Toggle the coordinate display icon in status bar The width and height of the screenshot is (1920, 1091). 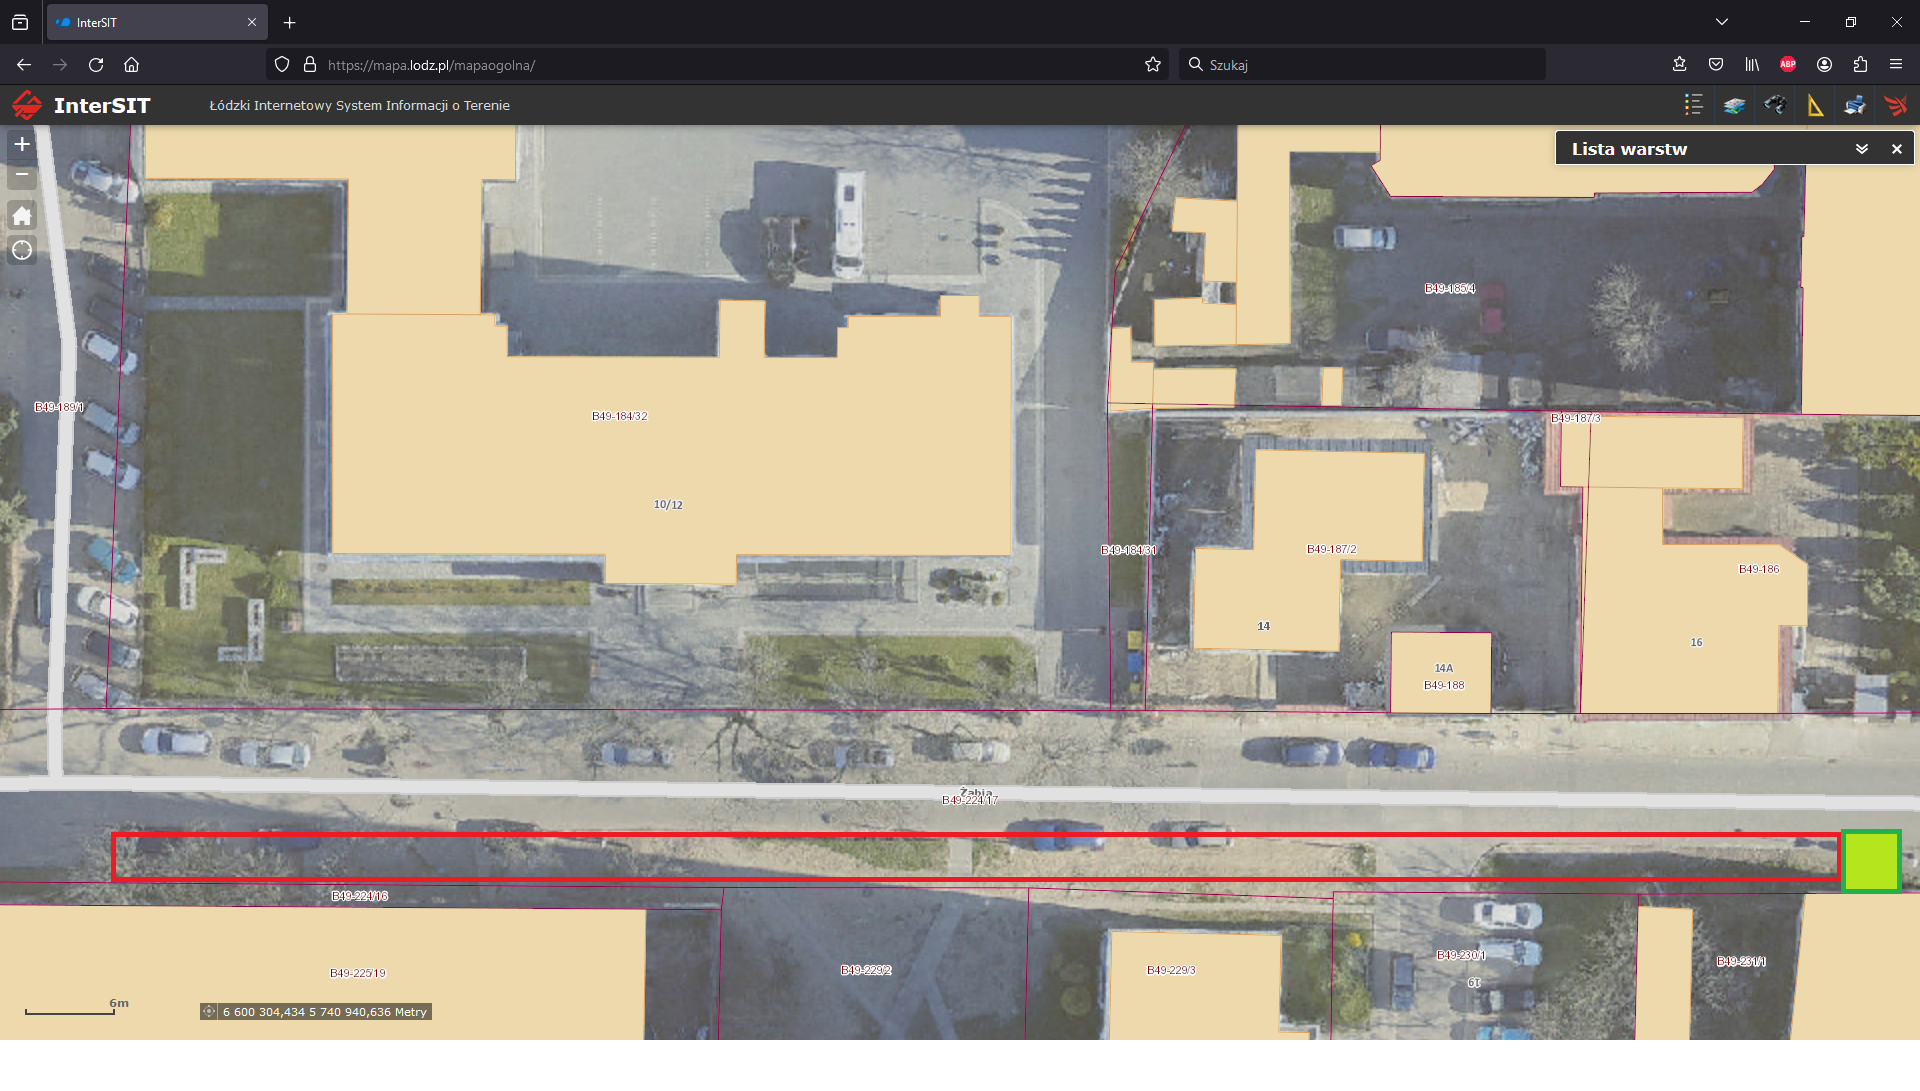point(209,1012)
